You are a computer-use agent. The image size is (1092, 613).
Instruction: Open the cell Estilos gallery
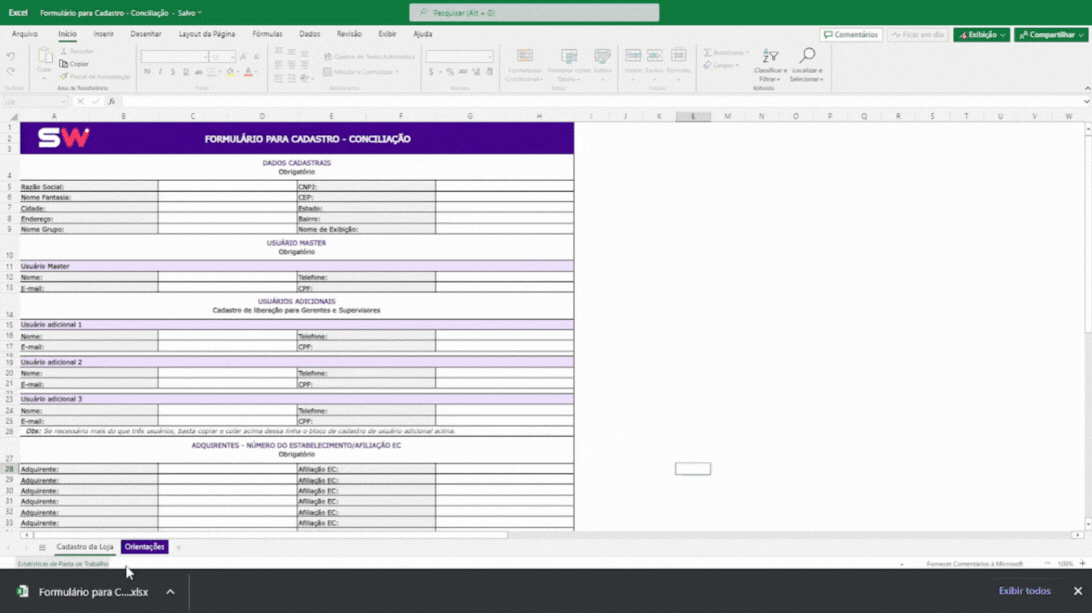pos(602,63)
